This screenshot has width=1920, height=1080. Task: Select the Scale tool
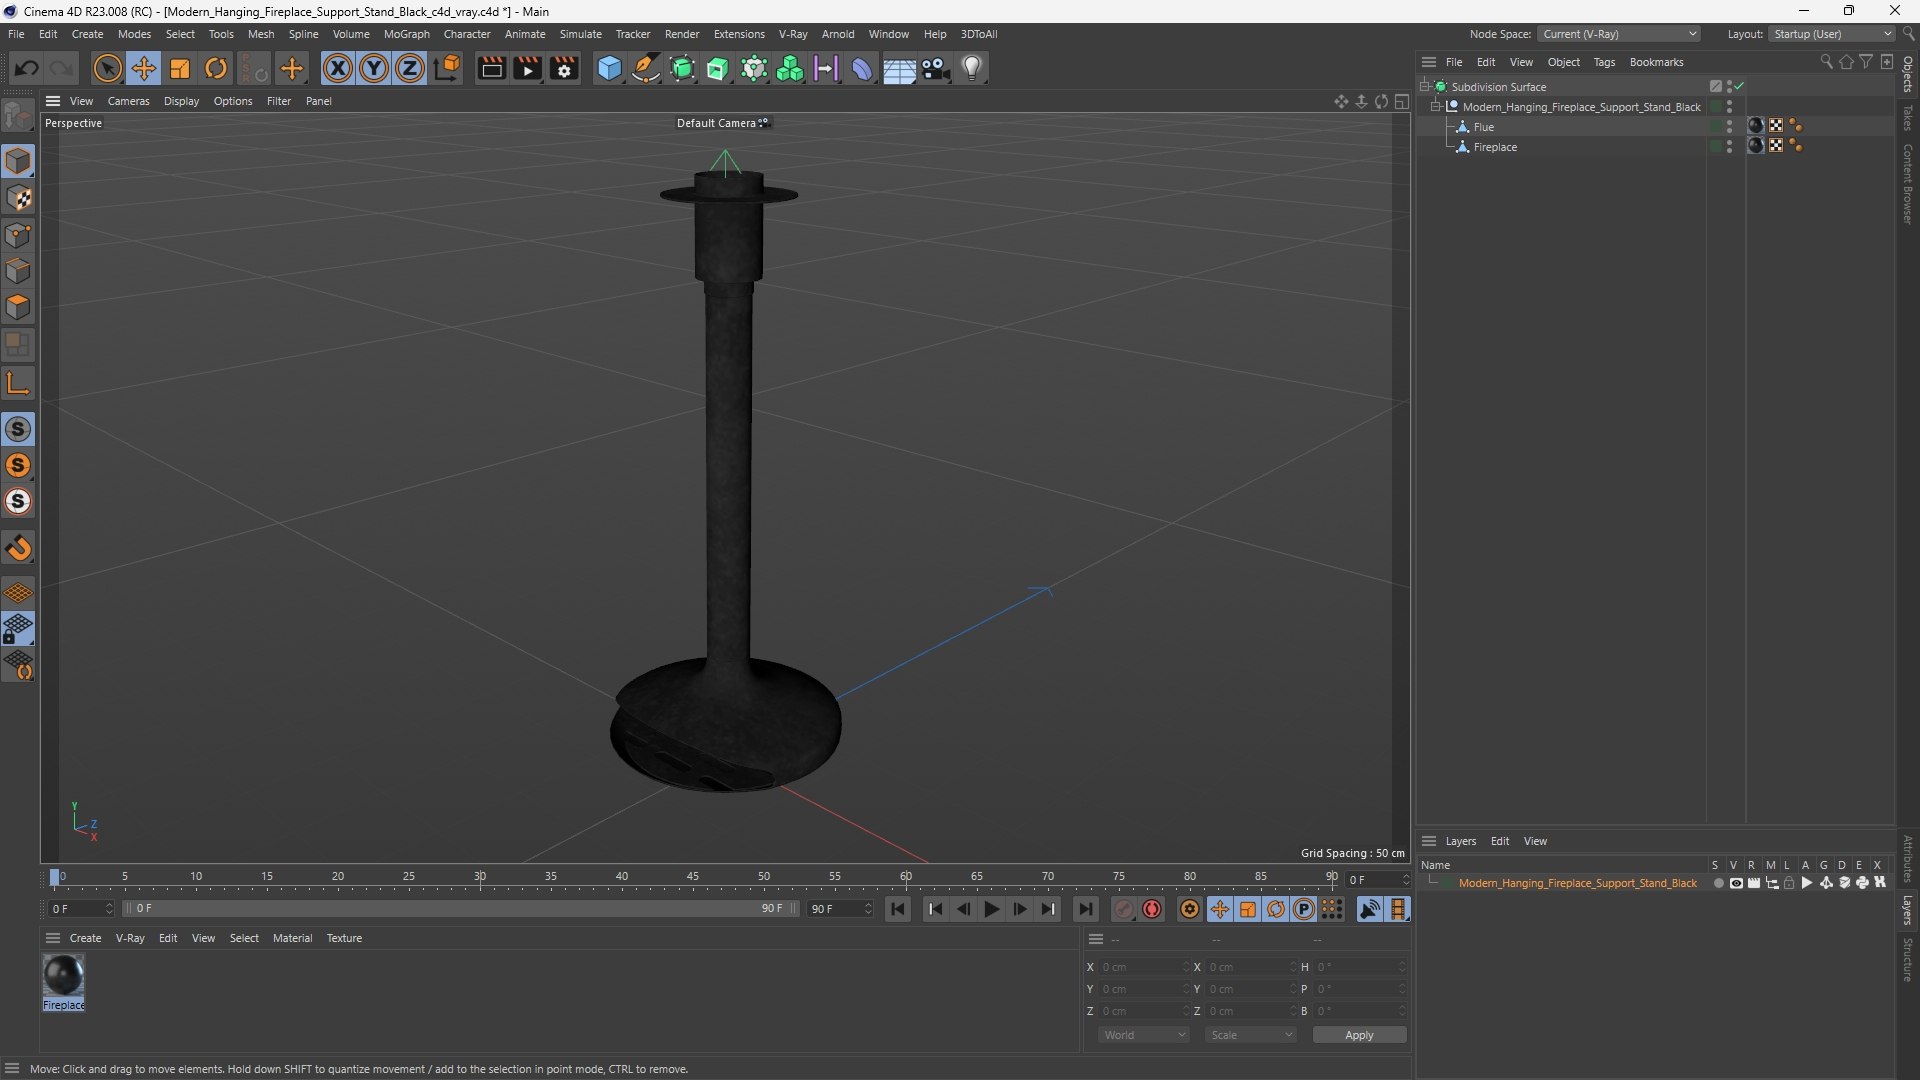point(180,68)
